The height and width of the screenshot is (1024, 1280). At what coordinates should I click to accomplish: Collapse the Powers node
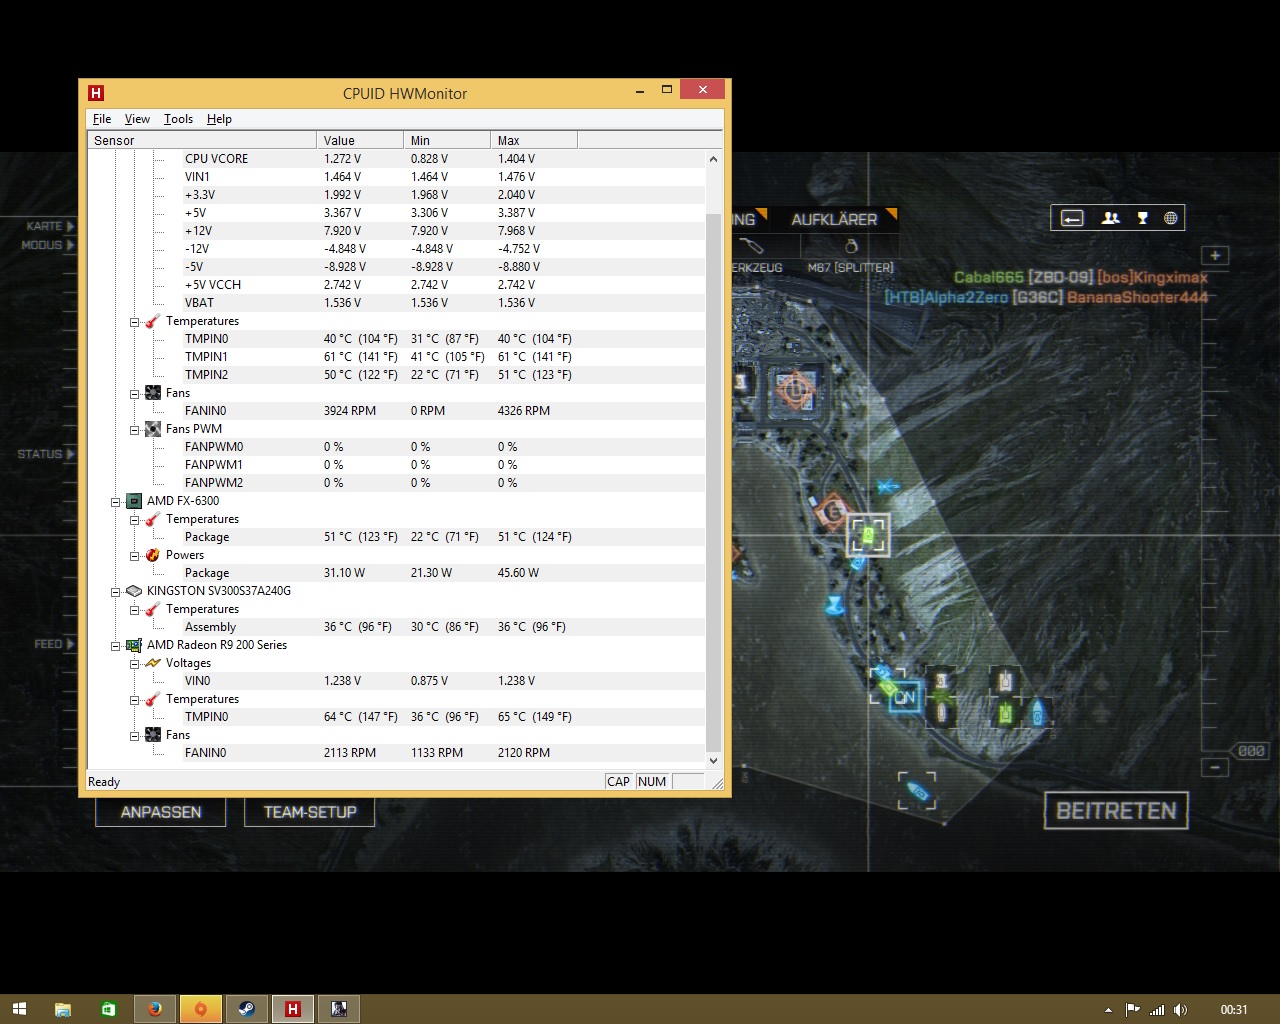134,555
